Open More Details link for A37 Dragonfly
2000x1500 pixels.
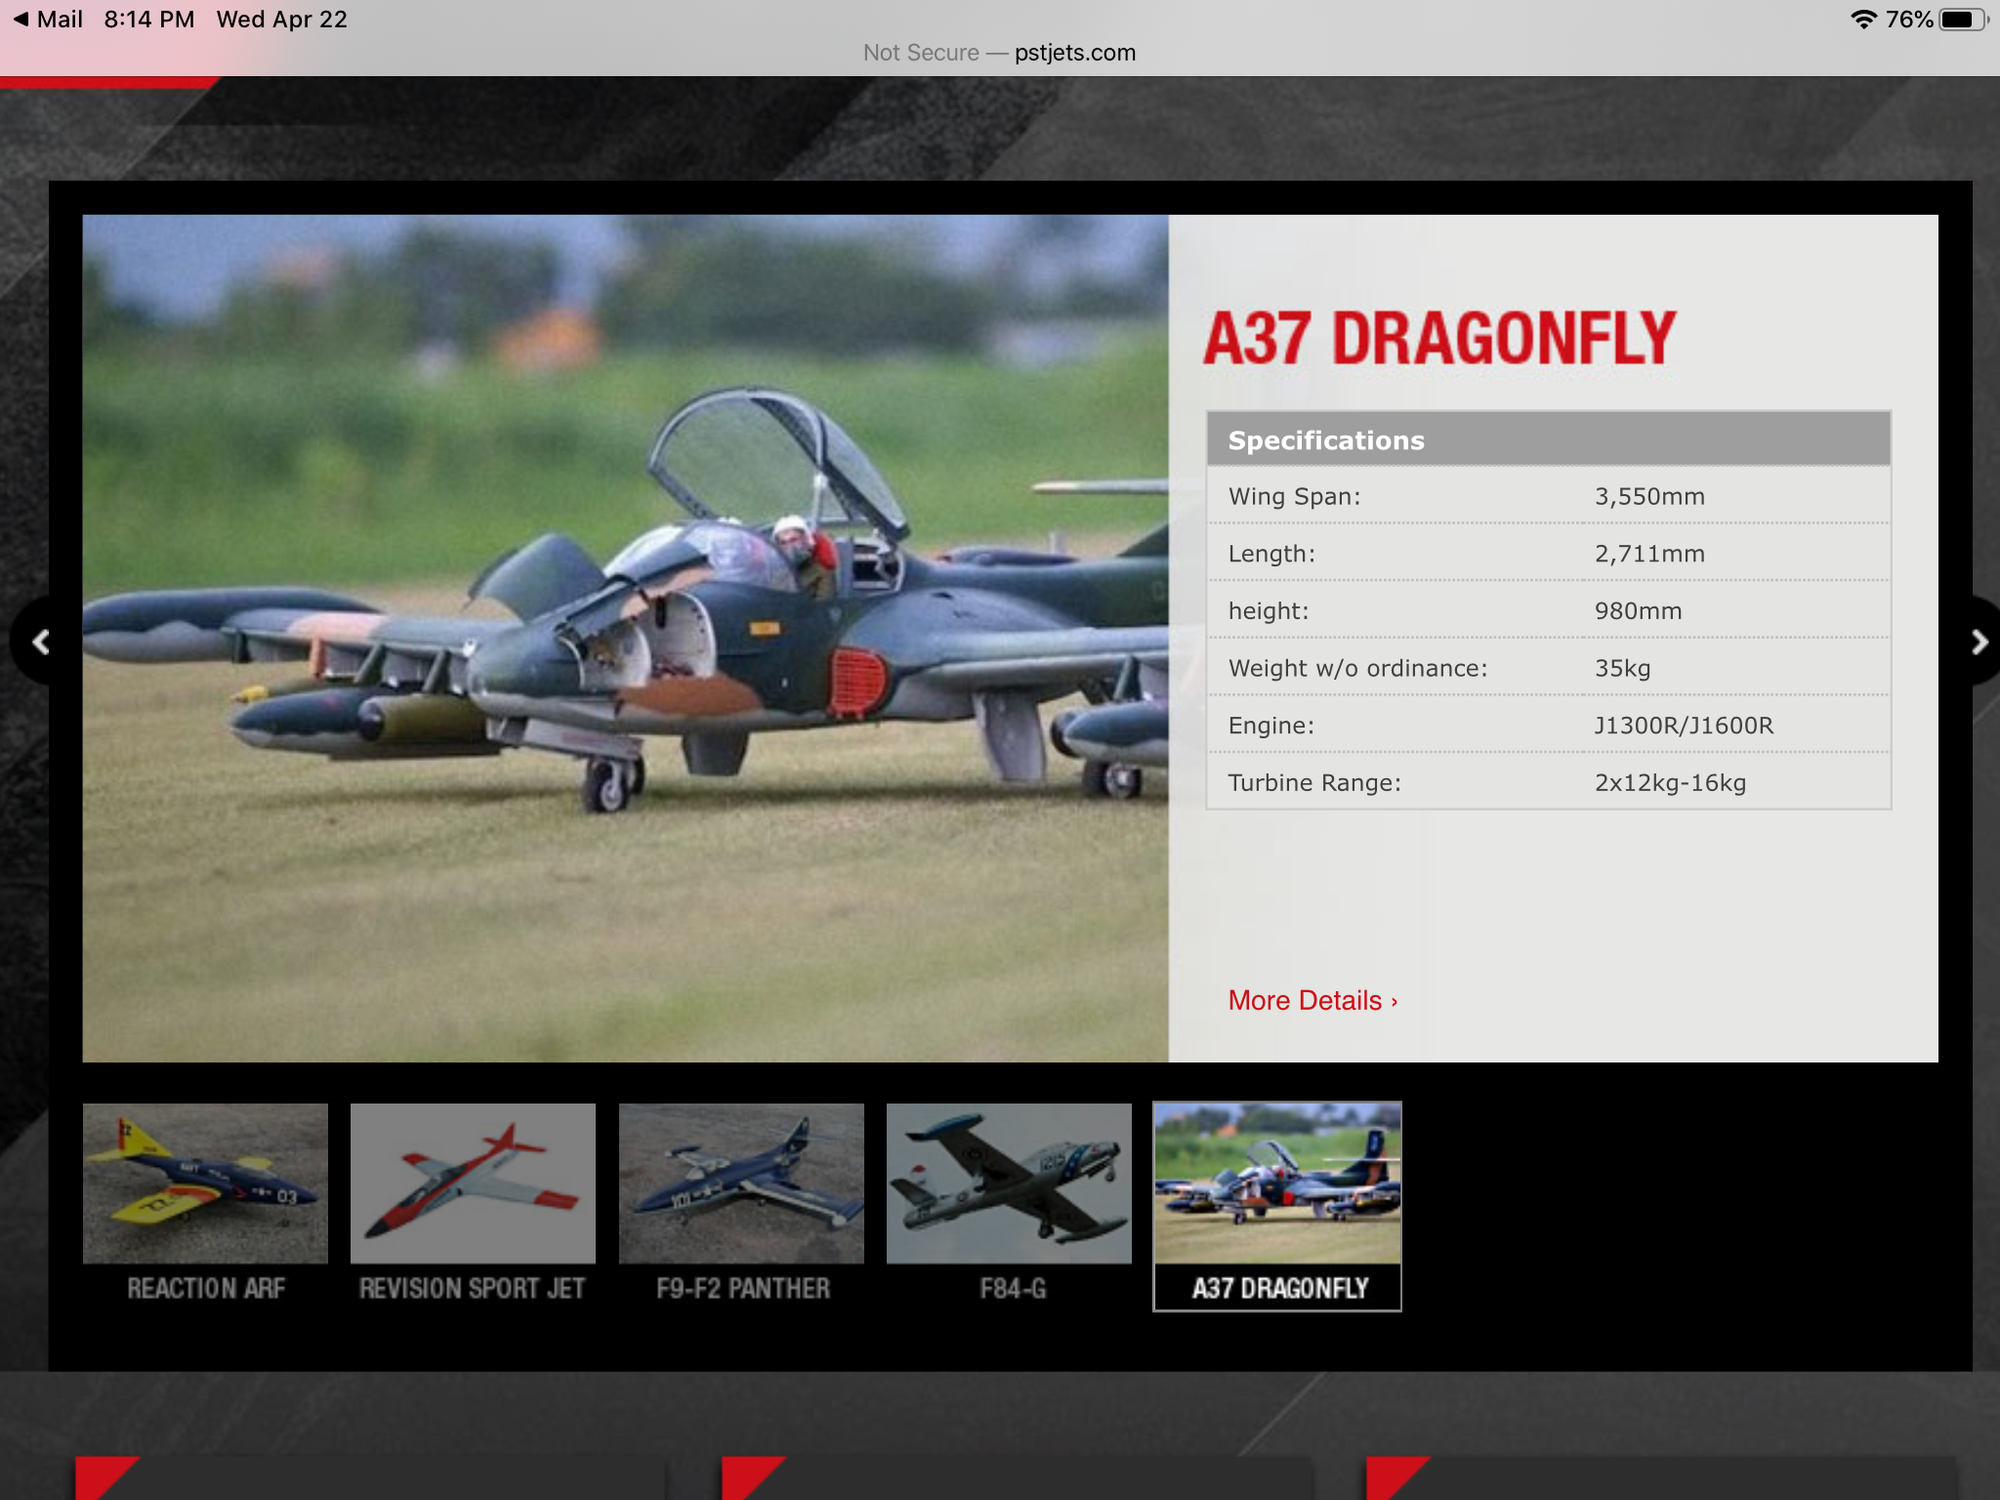point(1313,1000)
